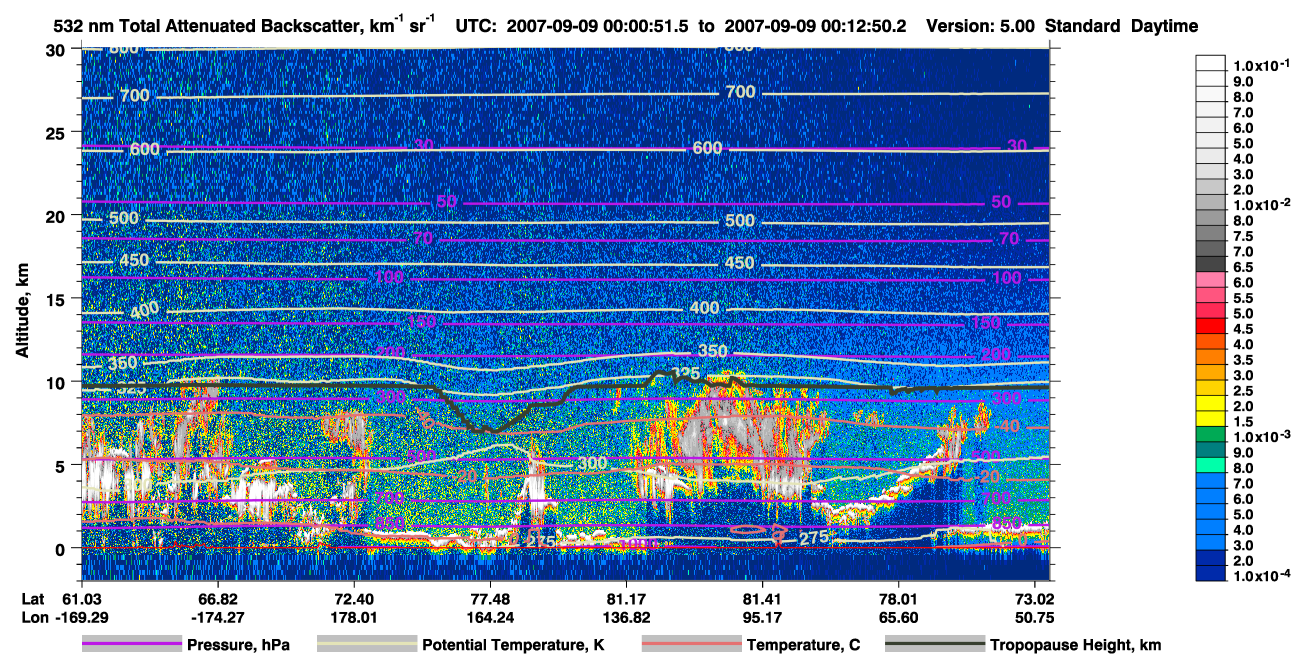Click longitude value 136.82
1300x667 pixels.
coord(626,617)
